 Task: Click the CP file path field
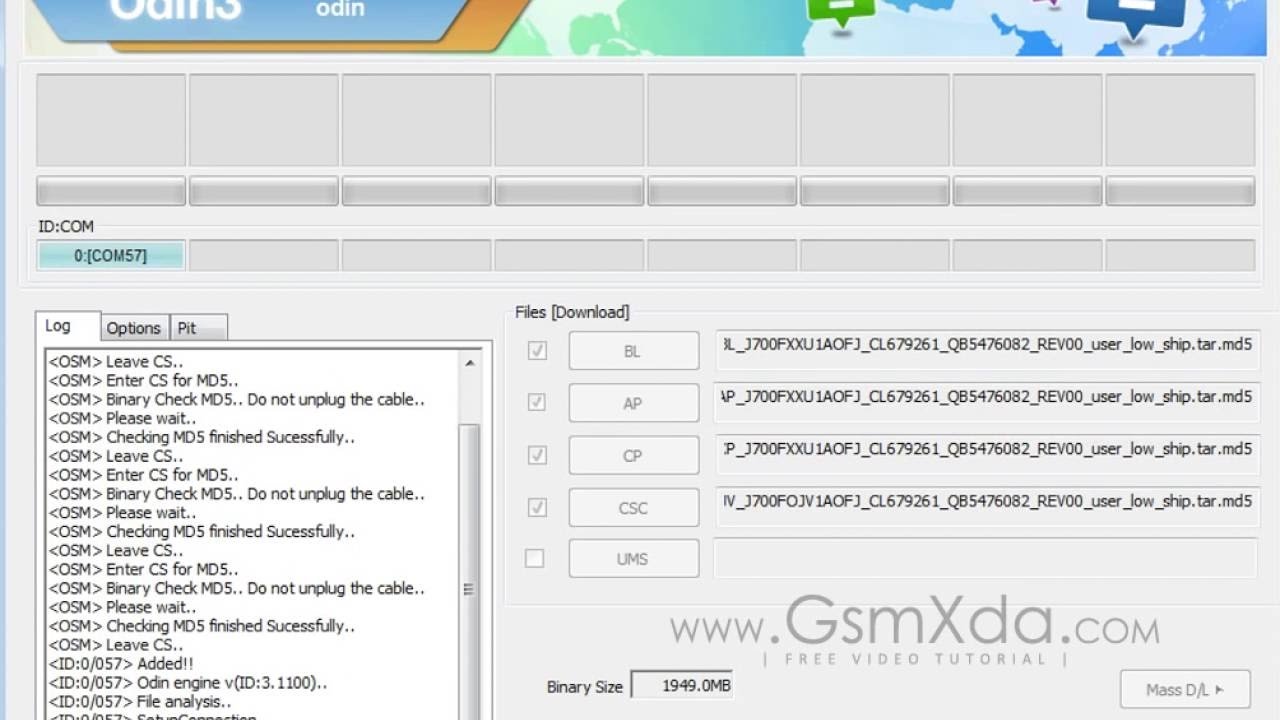987,454
